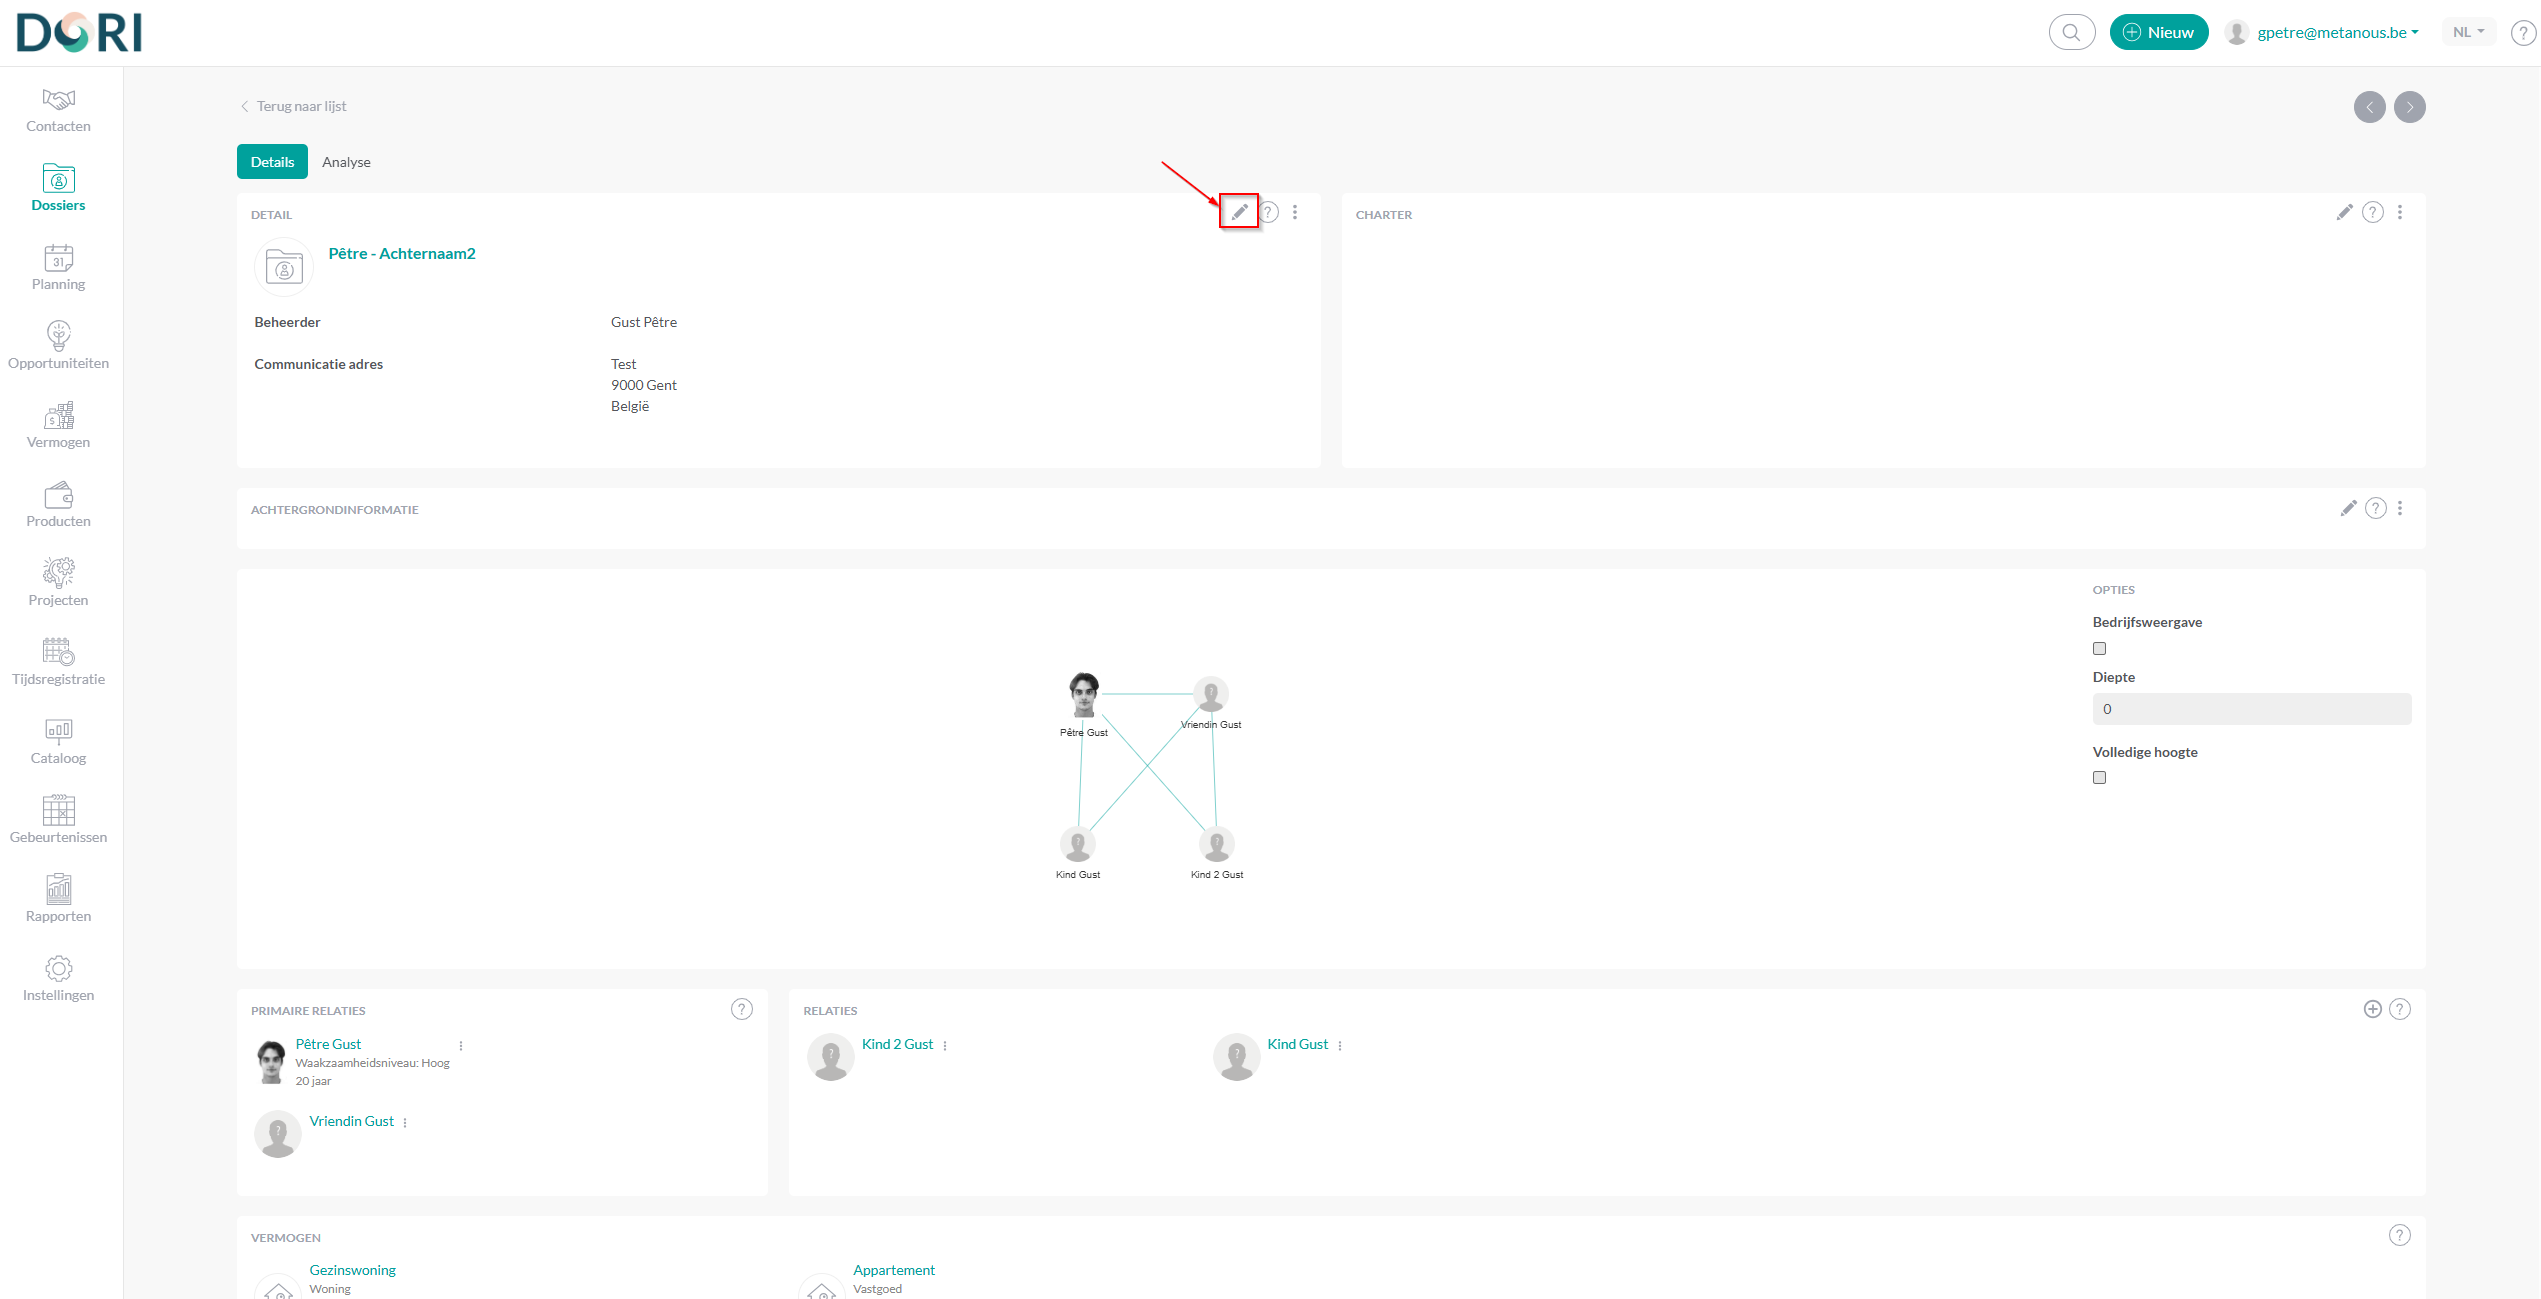Switch to the Analyse tab
The image size is (2541, 1299).
point(346,162)
